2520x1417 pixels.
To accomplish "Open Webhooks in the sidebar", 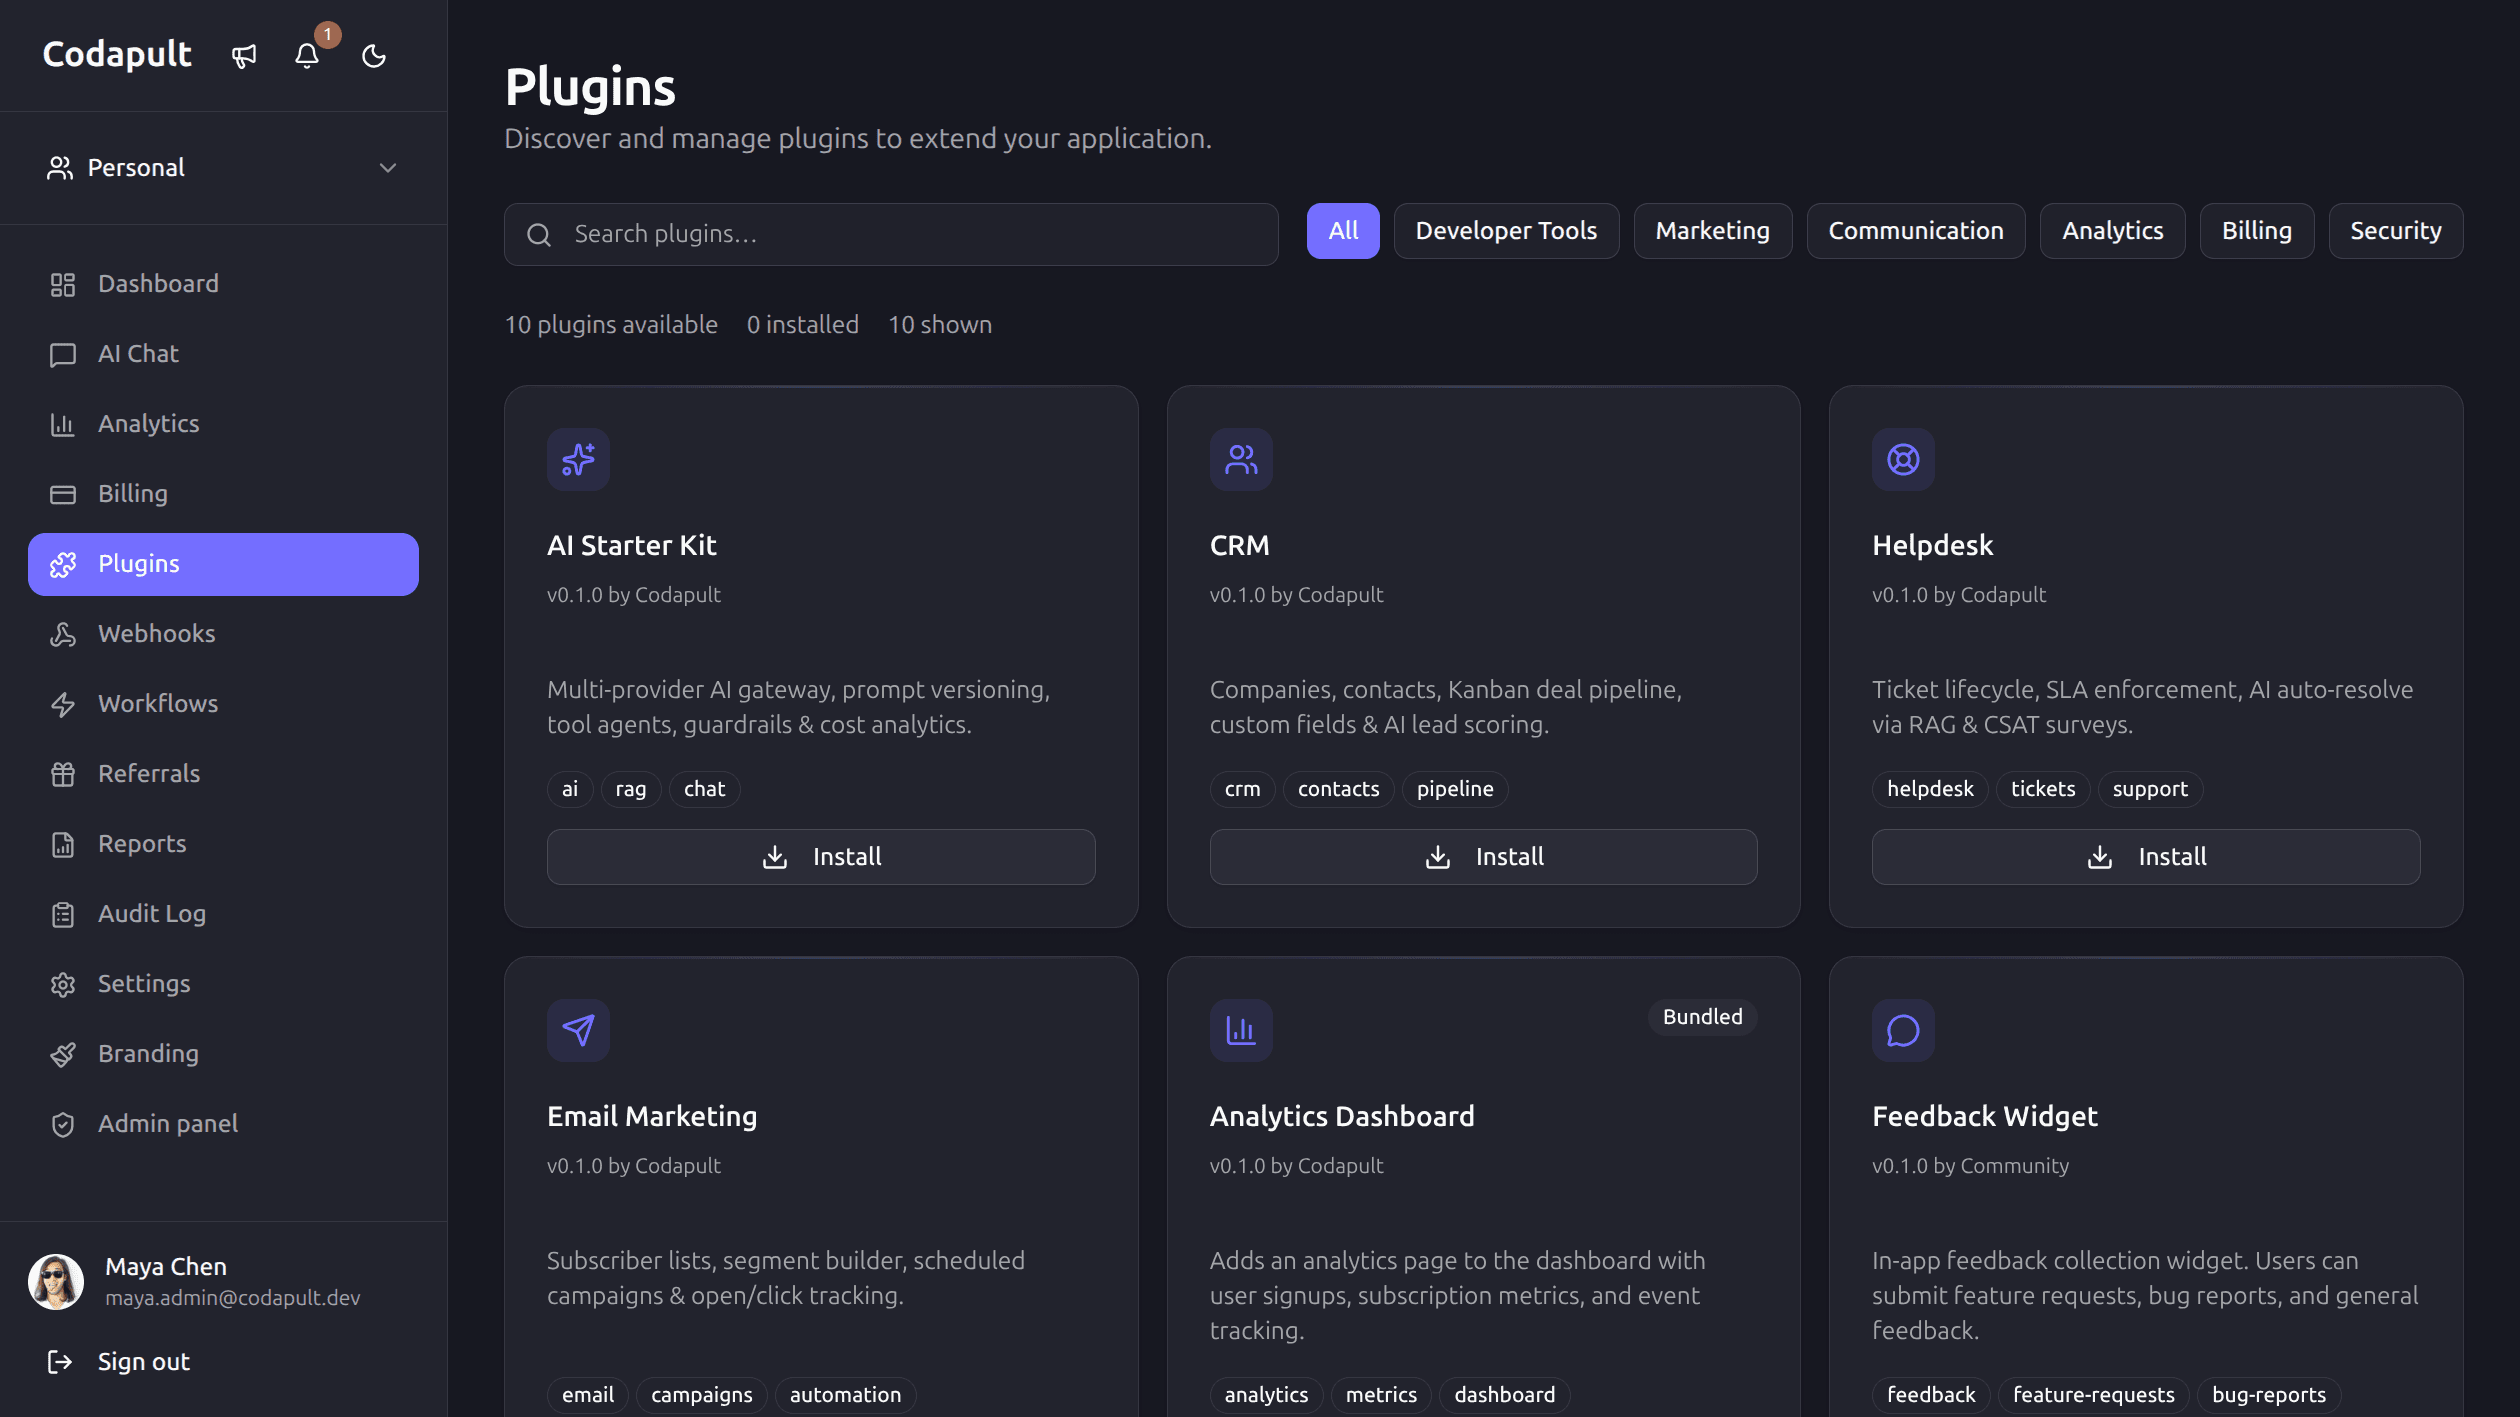I will 223,635.
